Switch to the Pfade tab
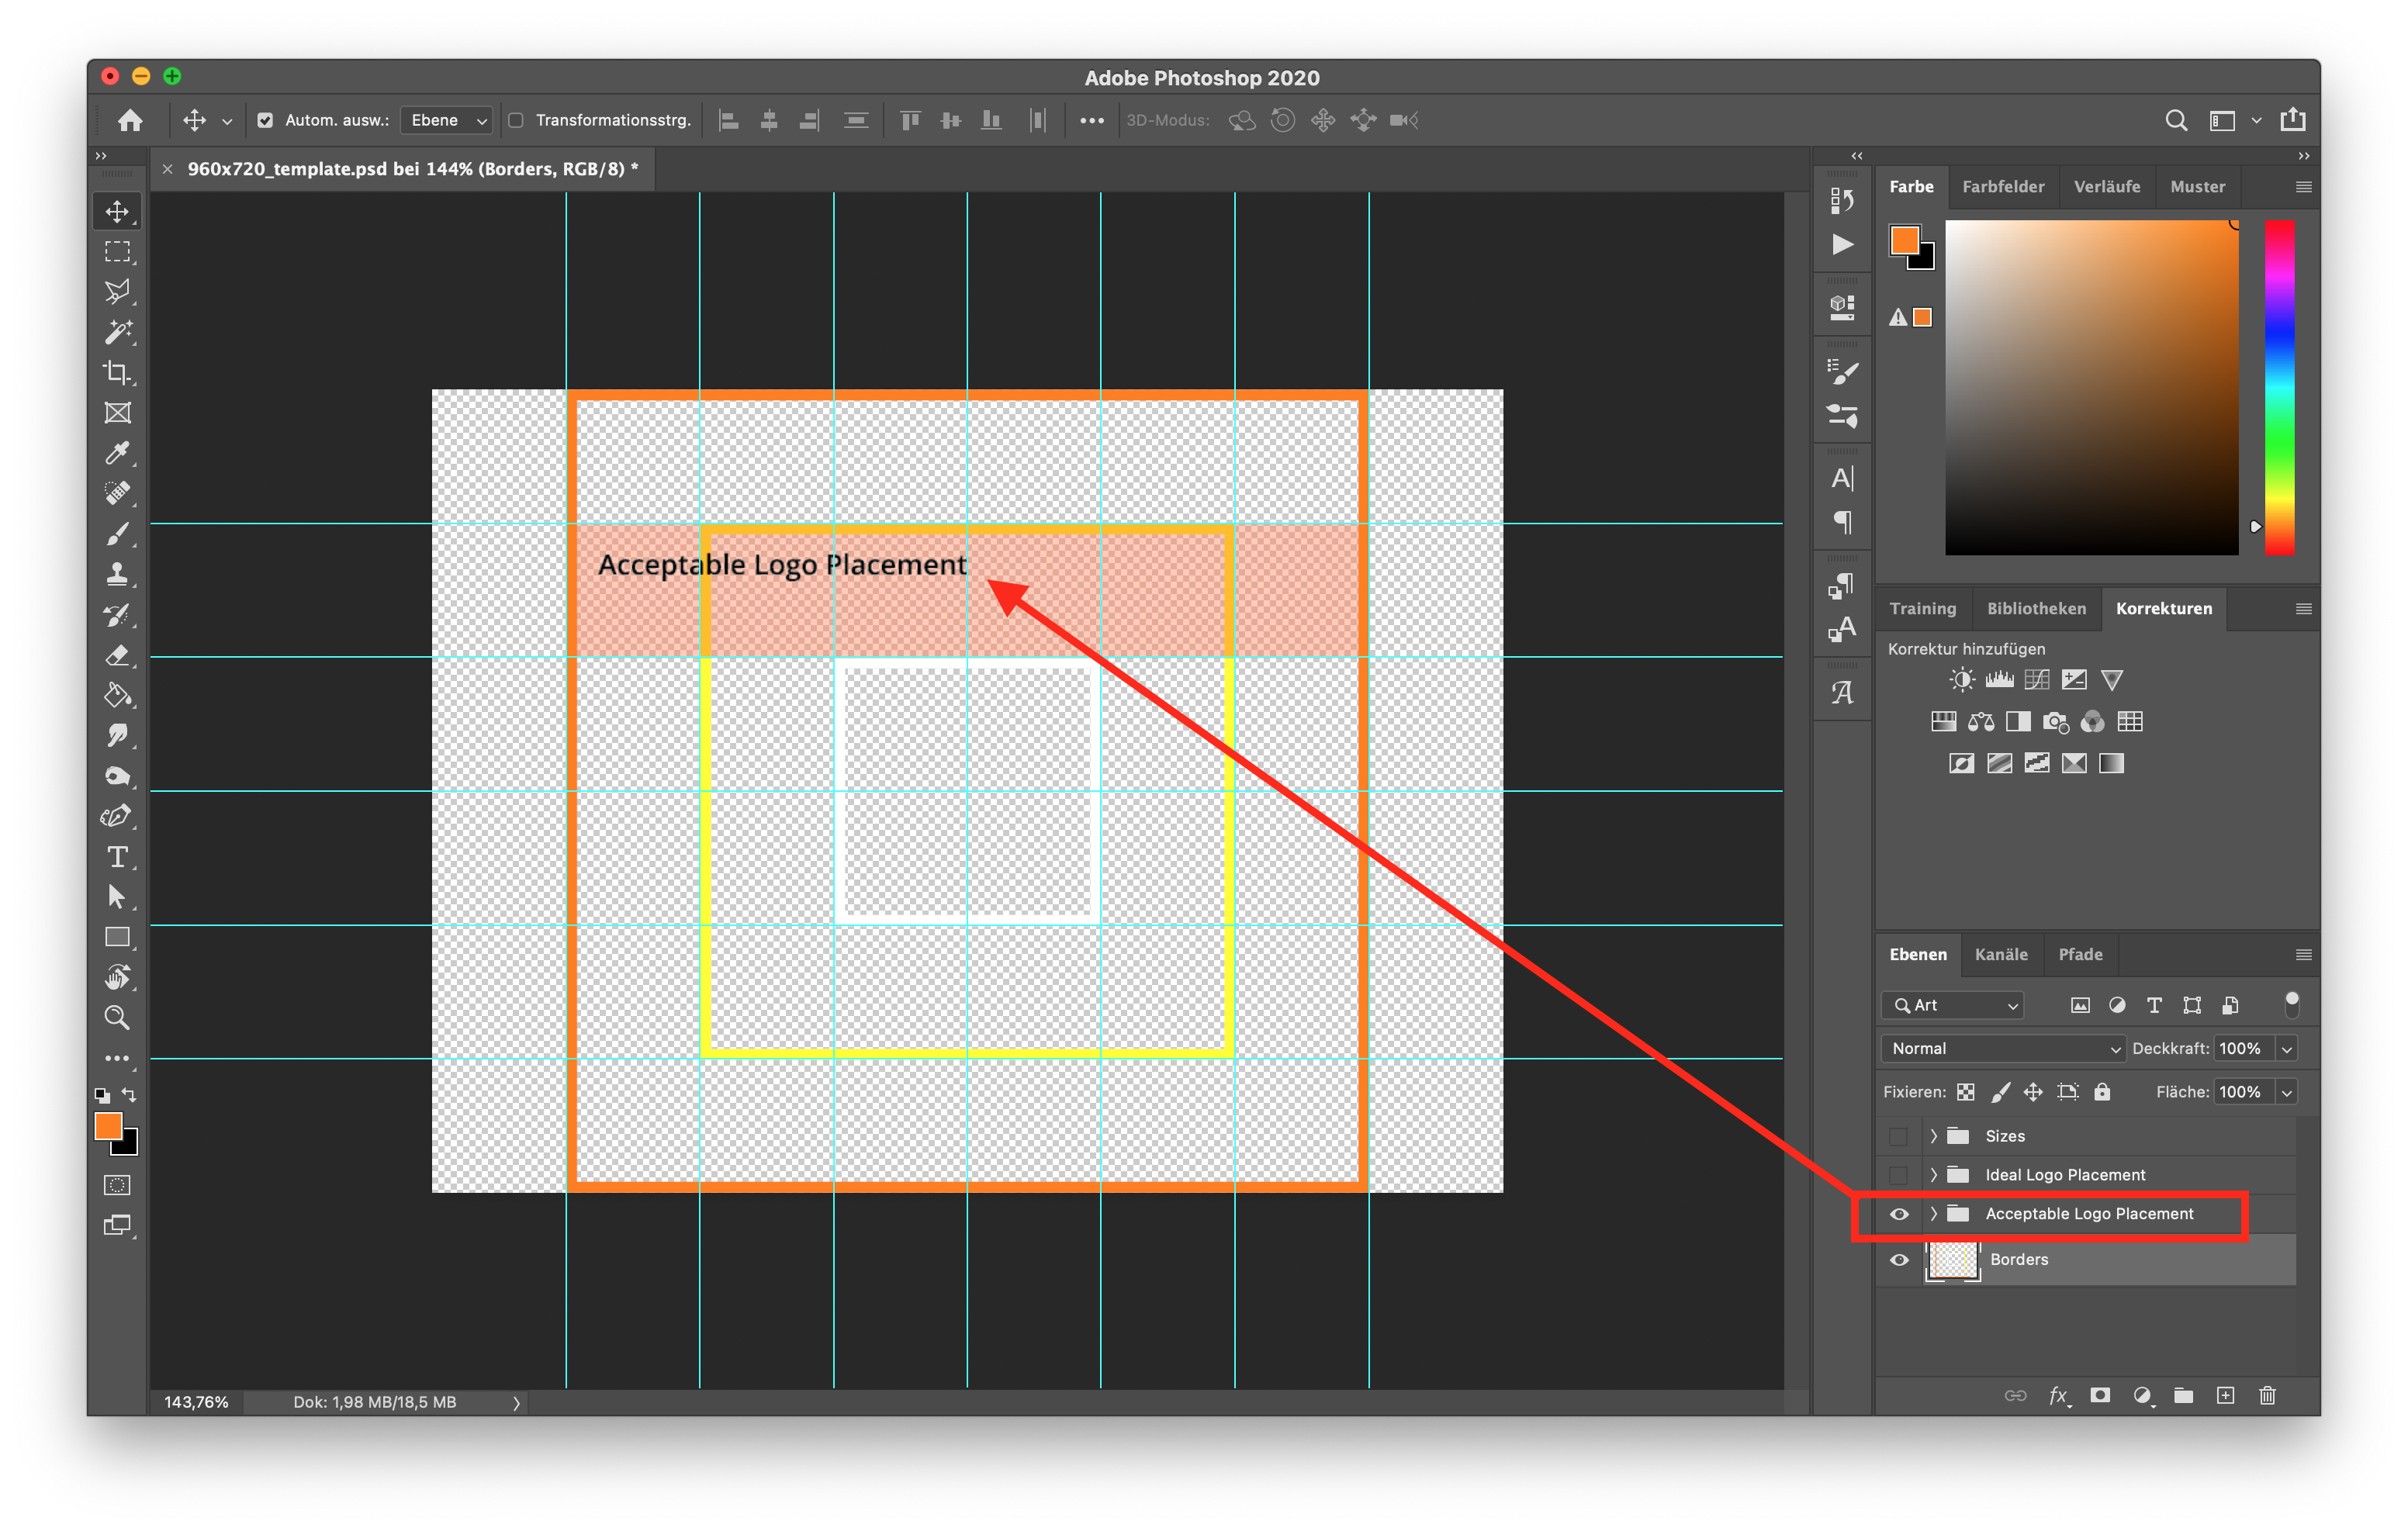This screenshot has height=1531, width=2408. pos(2080,954)
